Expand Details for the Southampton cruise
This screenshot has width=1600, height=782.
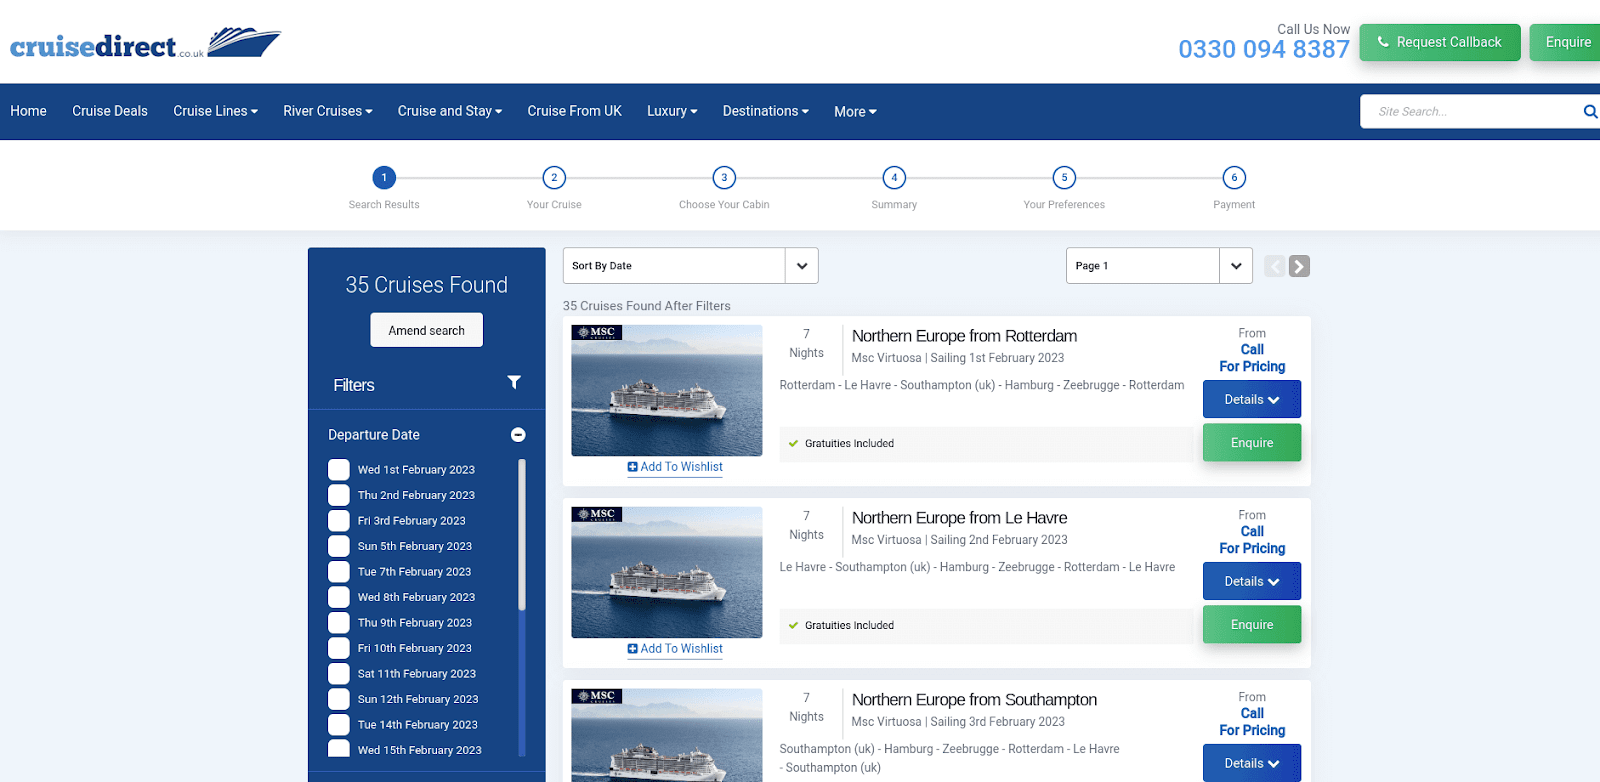click(1252, 763)
